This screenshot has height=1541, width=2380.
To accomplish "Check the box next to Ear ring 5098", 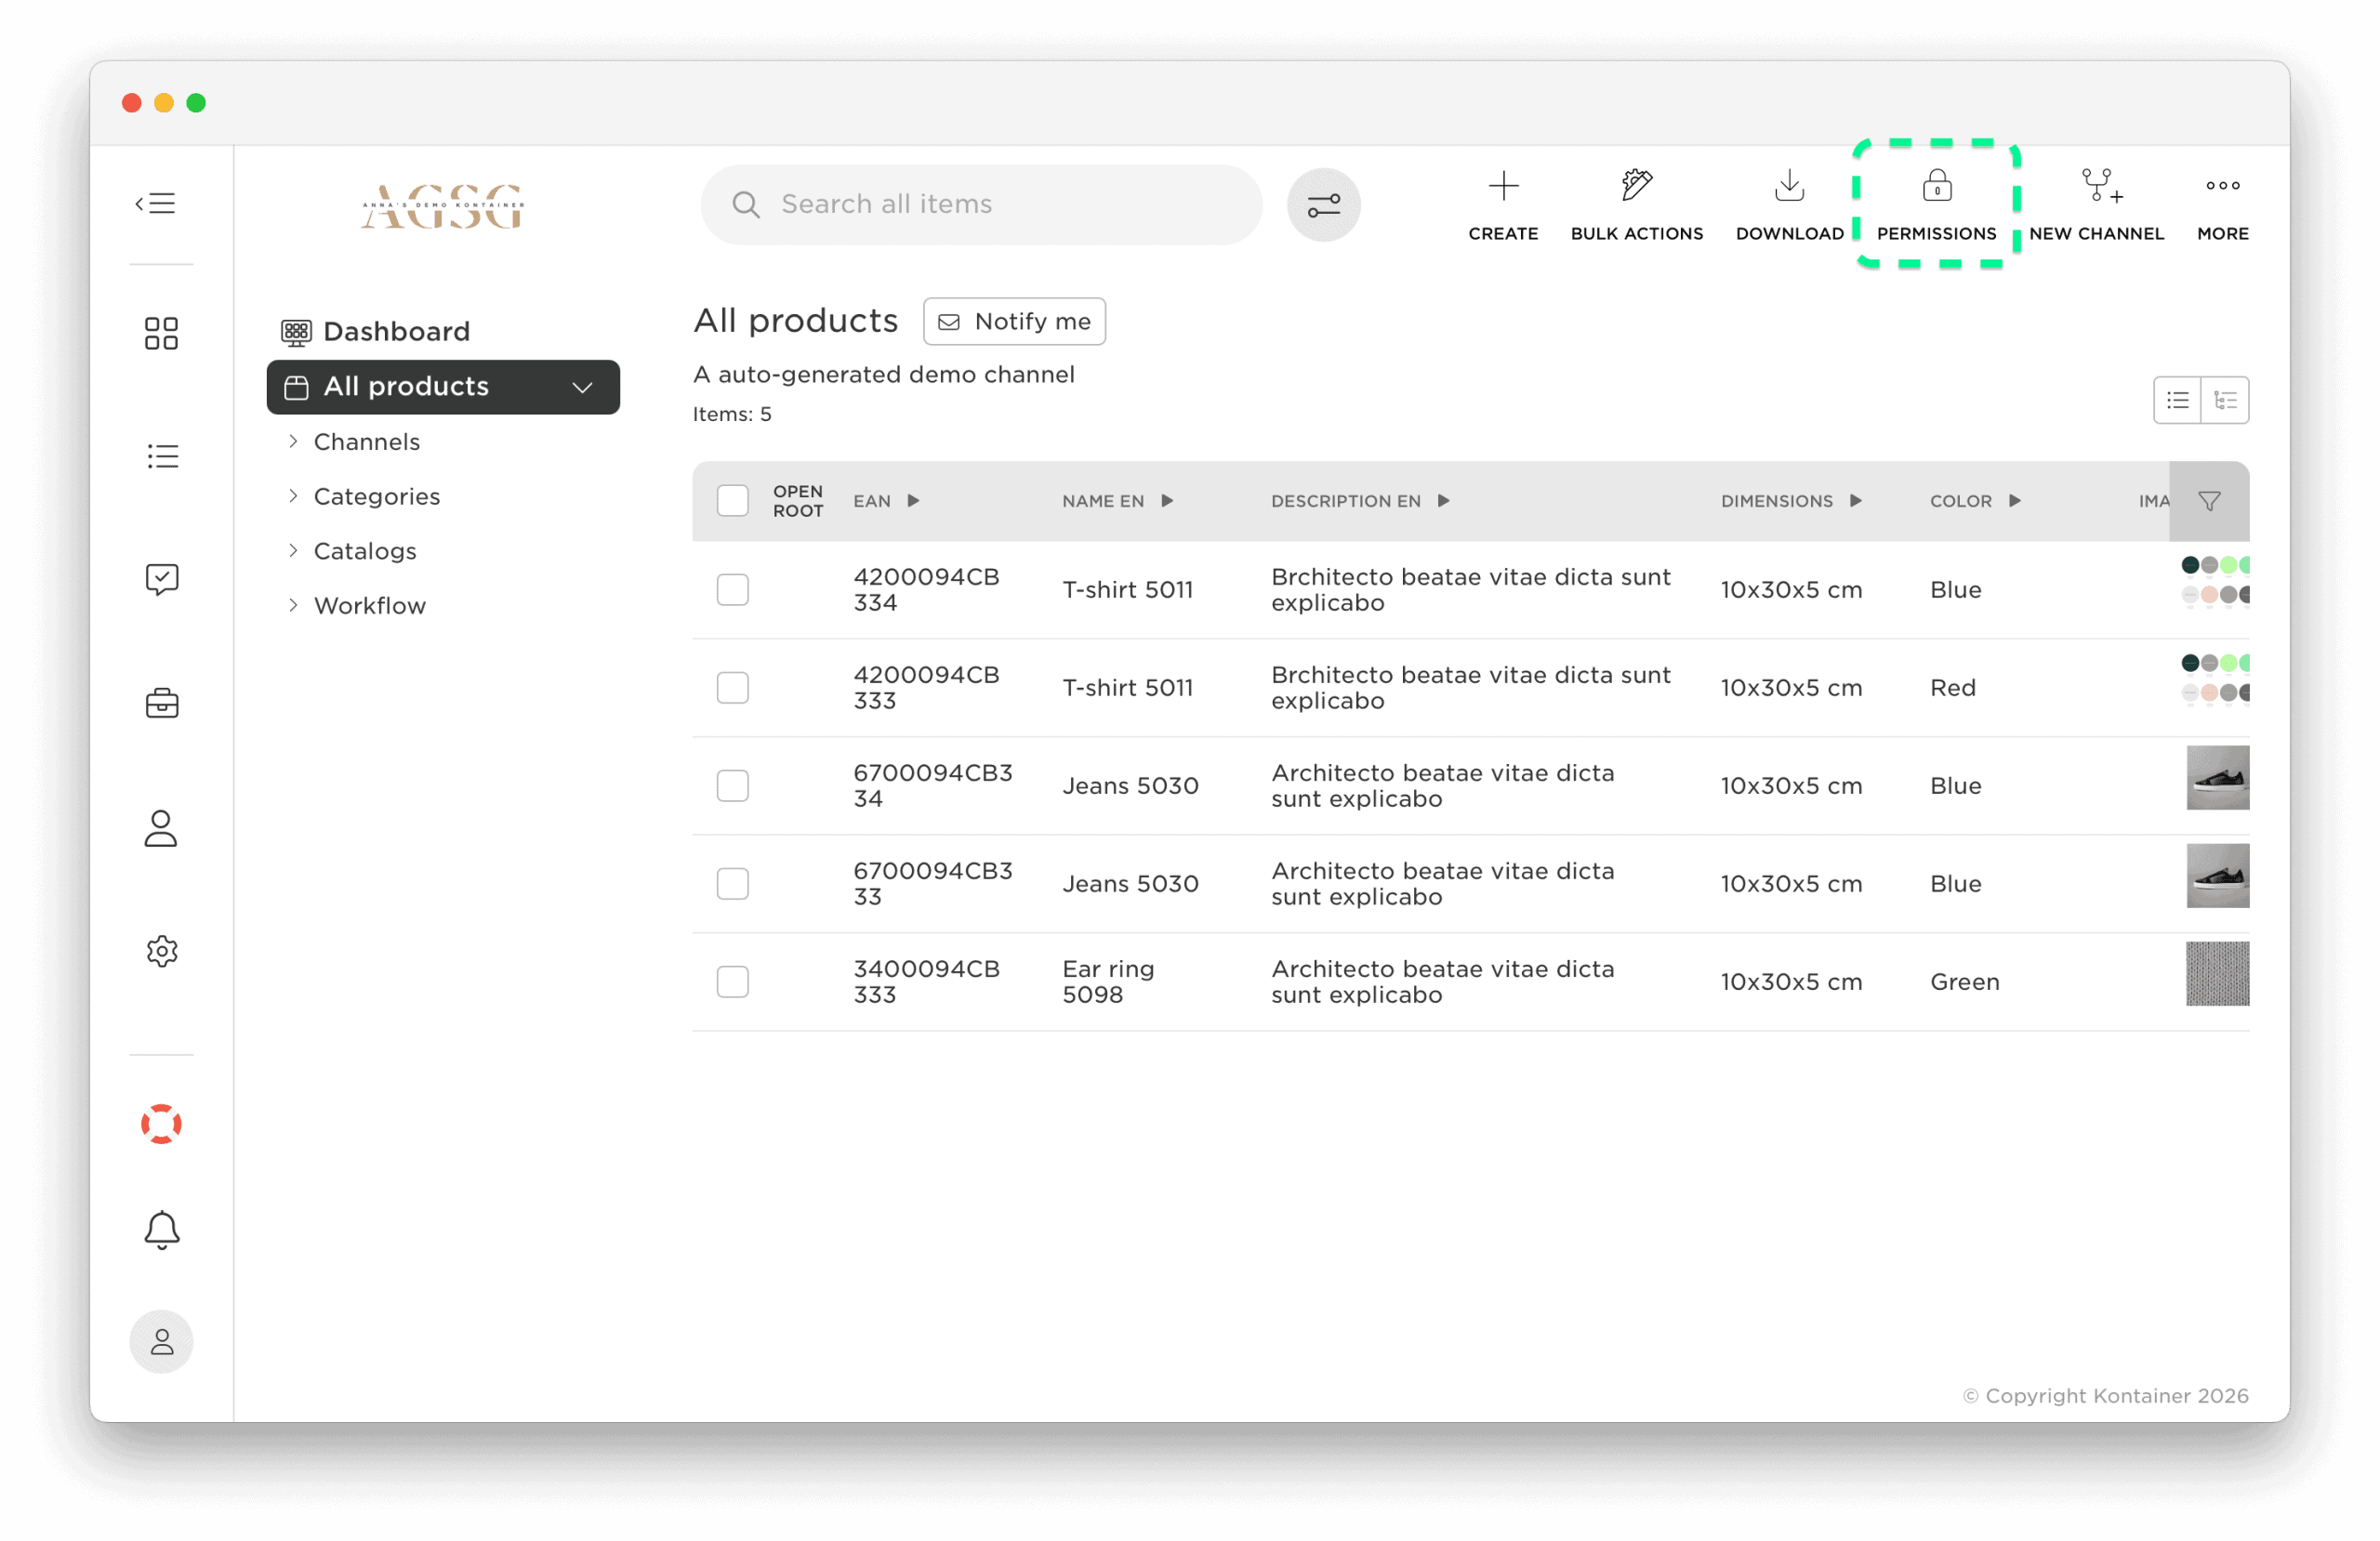I will (x=733, y=981).
